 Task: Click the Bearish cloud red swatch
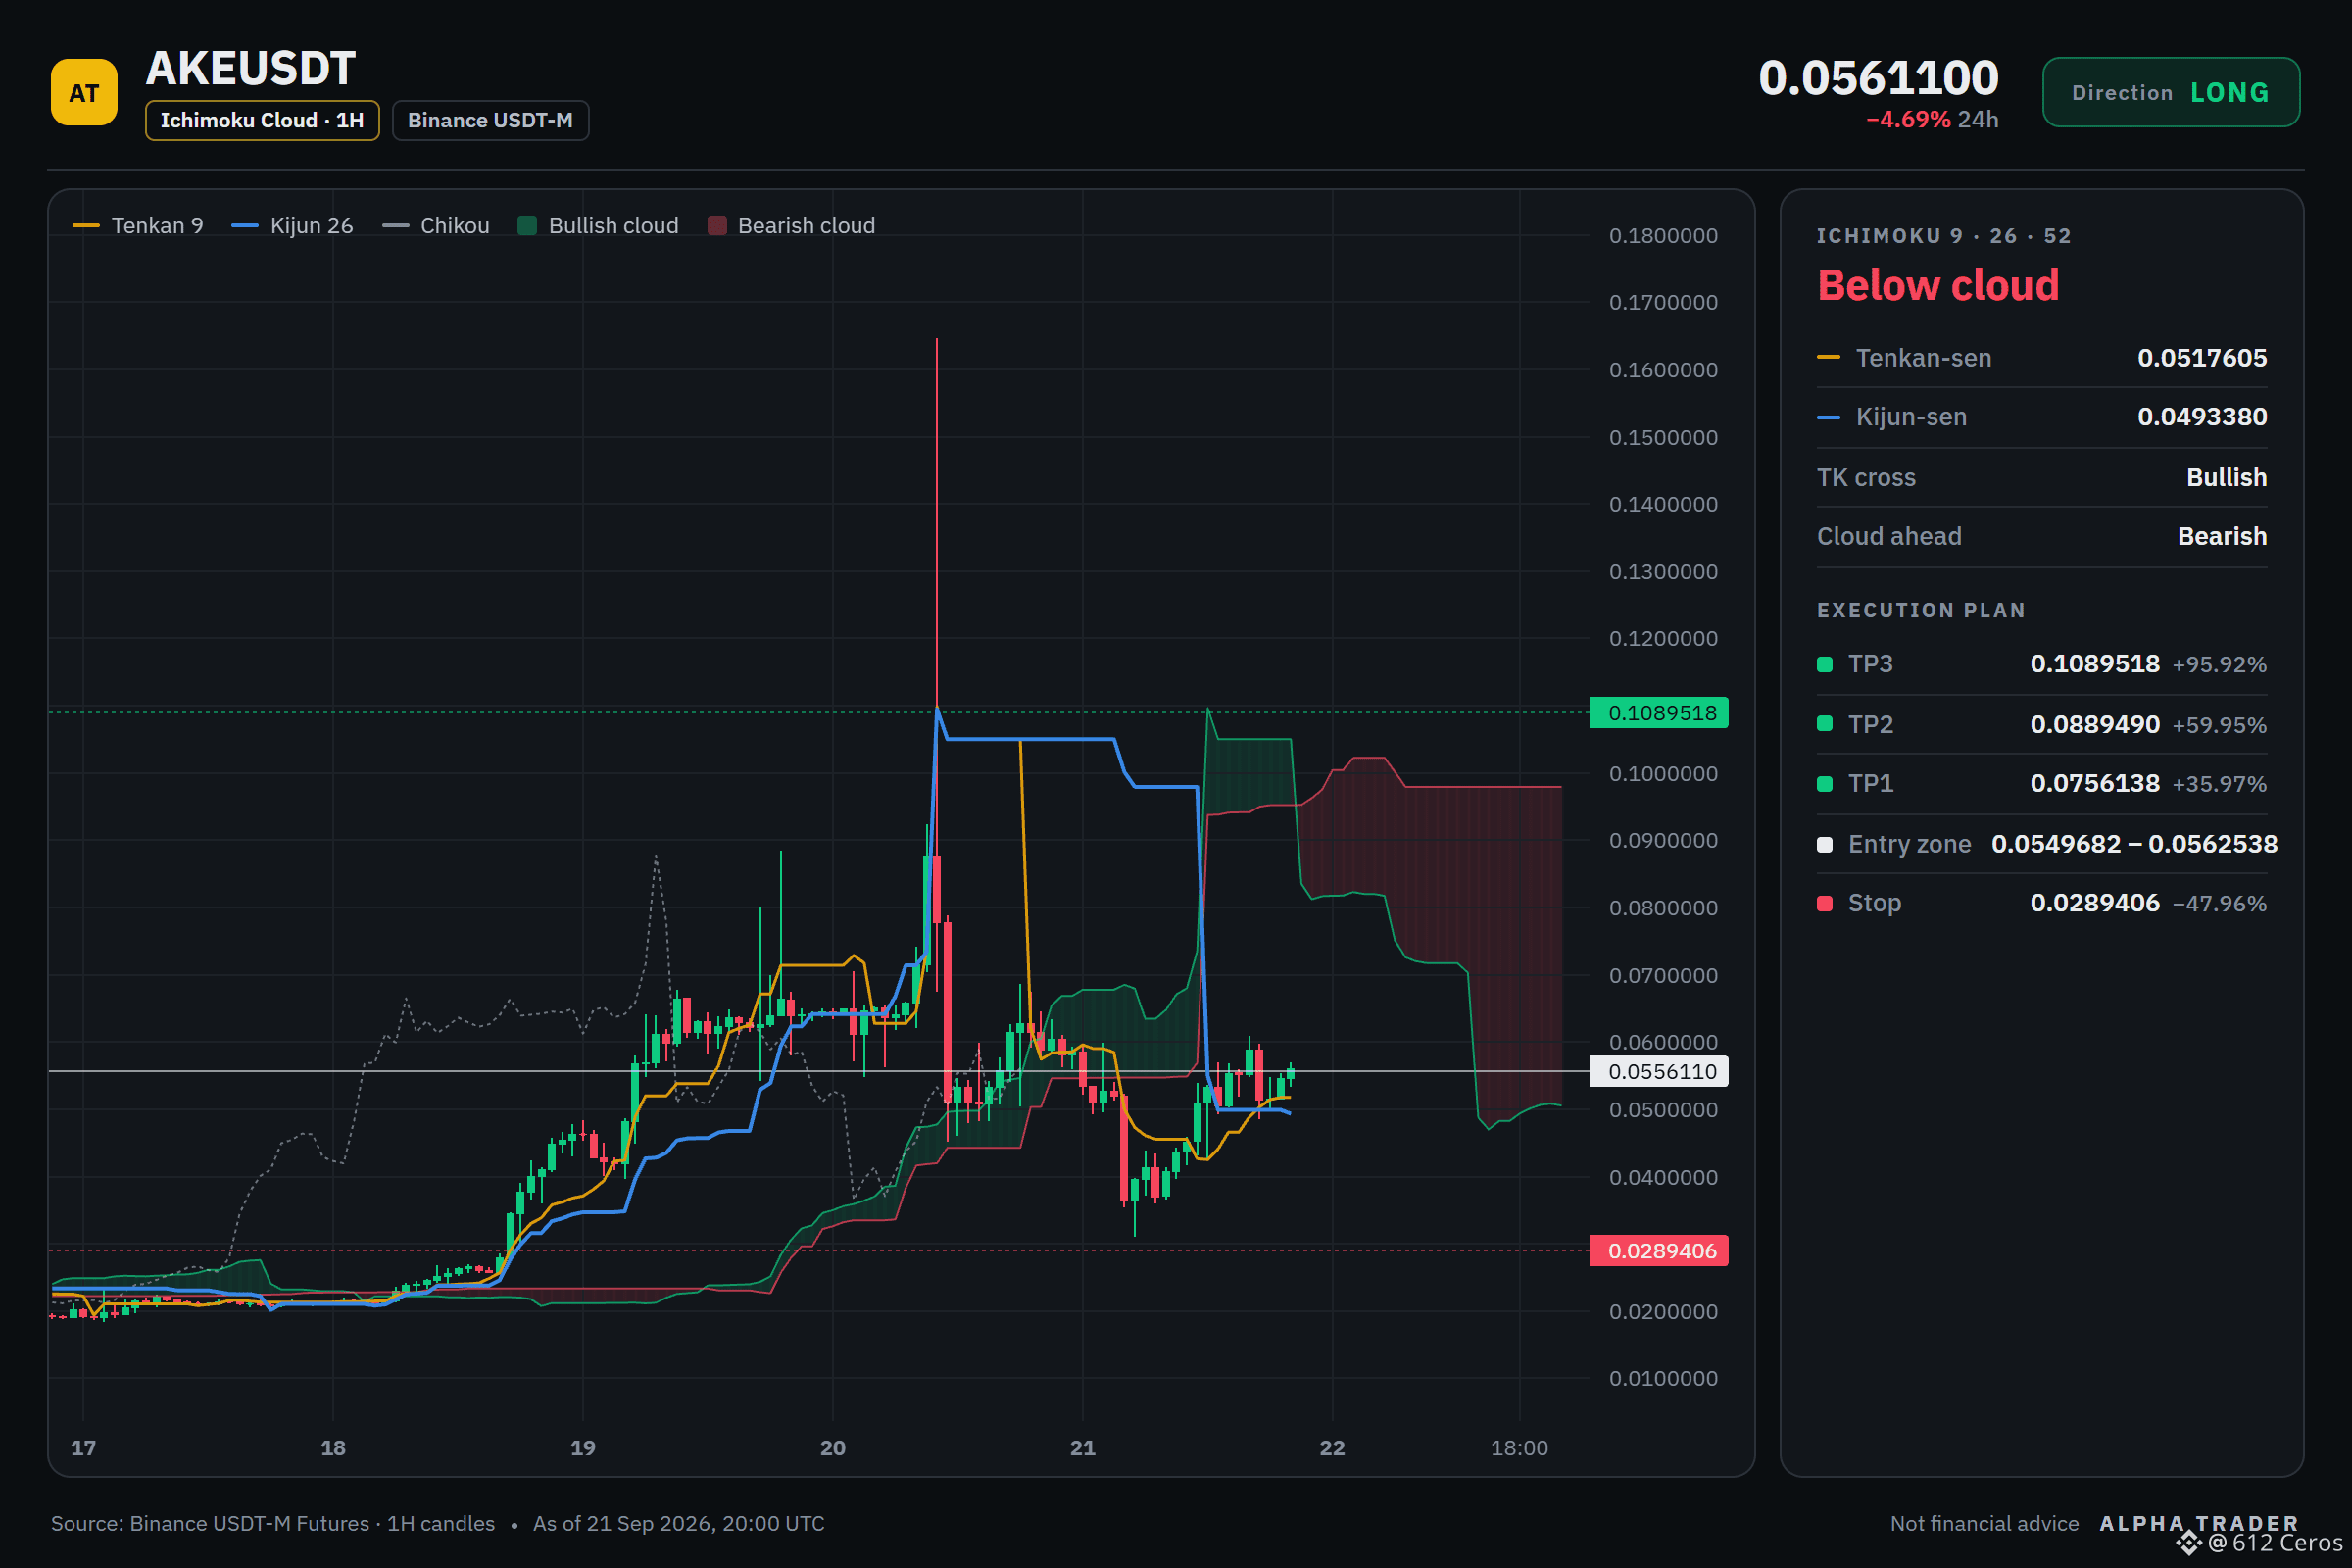pyautogui.click(x=717, y=226)
